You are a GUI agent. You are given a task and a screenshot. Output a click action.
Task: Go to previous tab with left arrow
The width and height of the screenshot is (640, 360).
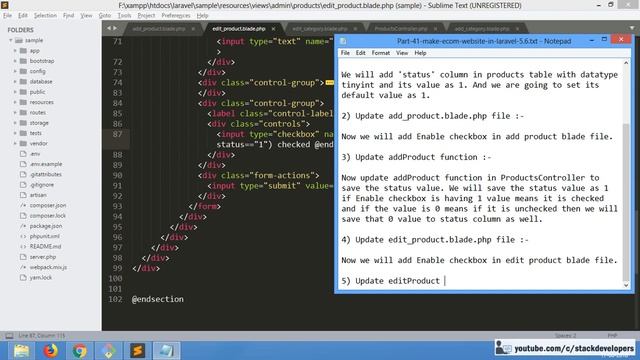[x=109, y=28]
